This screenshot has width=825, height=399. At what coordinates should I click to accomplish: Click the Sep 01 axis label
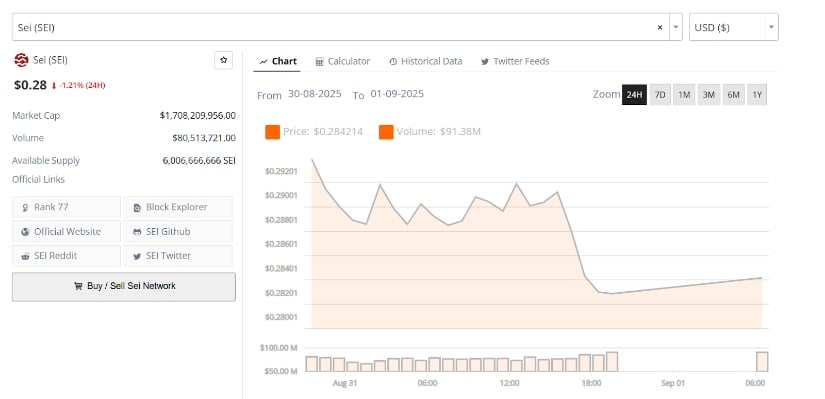tap(673, 383)
